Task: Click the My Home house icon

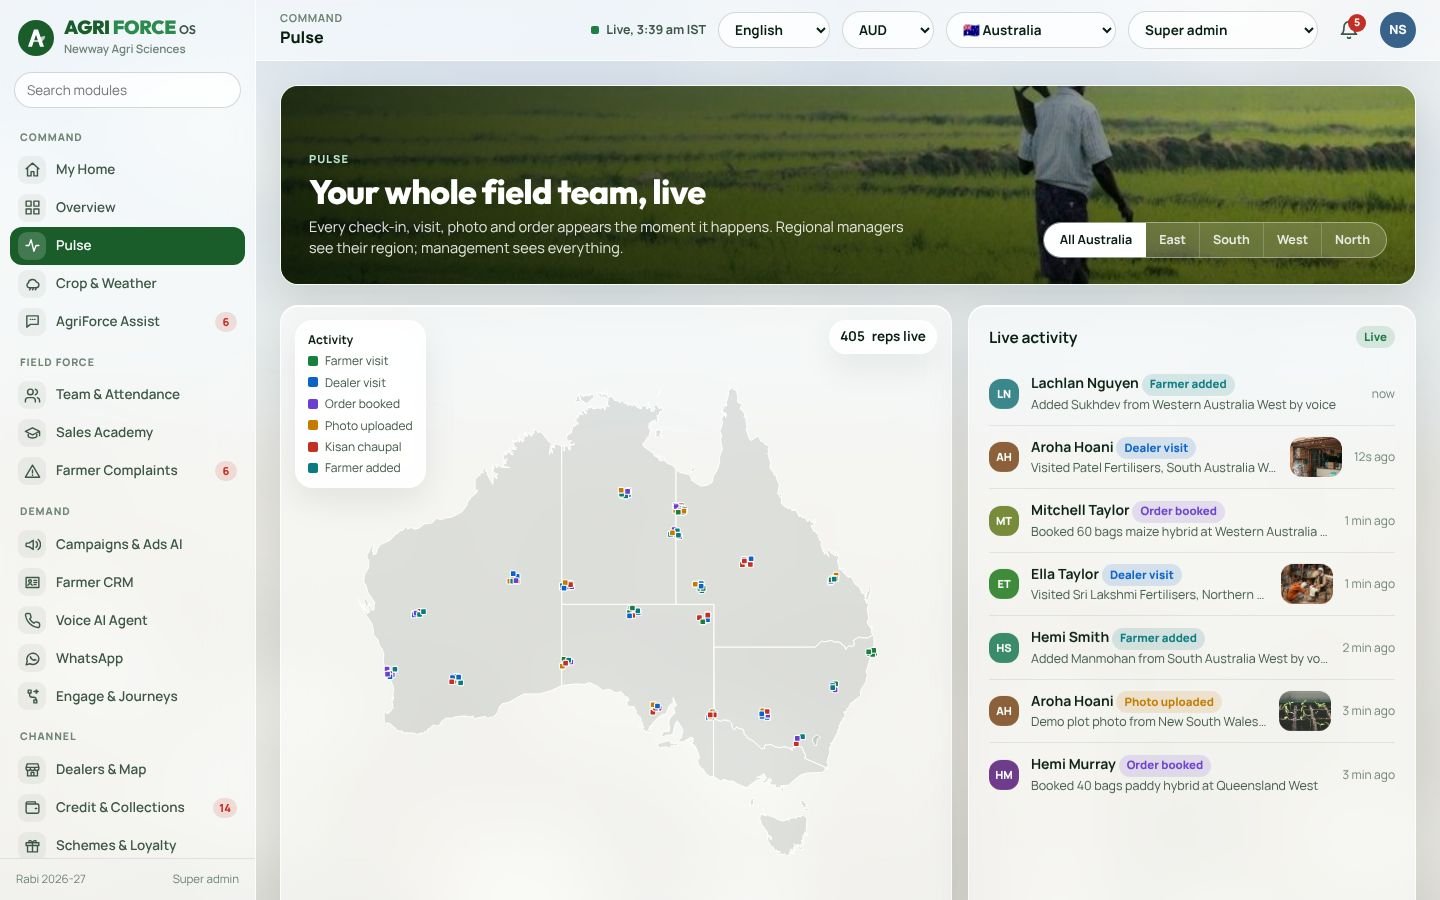Action: [33, 170]
